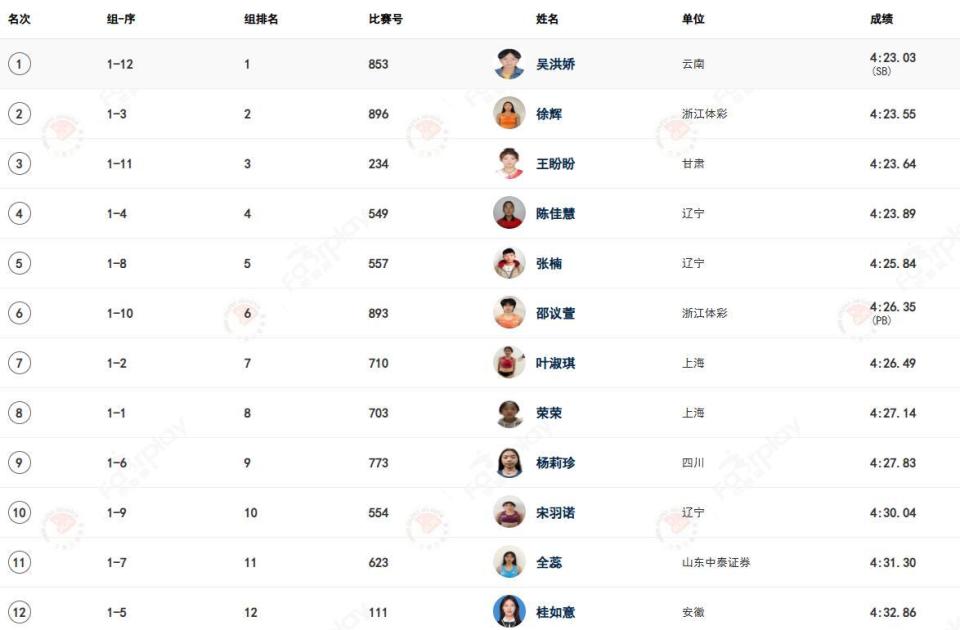Image resolution: width=960 pixels, height=630 pixels.
Task: View 王盼盼's avatar image
Action: [x=509, y=163]
